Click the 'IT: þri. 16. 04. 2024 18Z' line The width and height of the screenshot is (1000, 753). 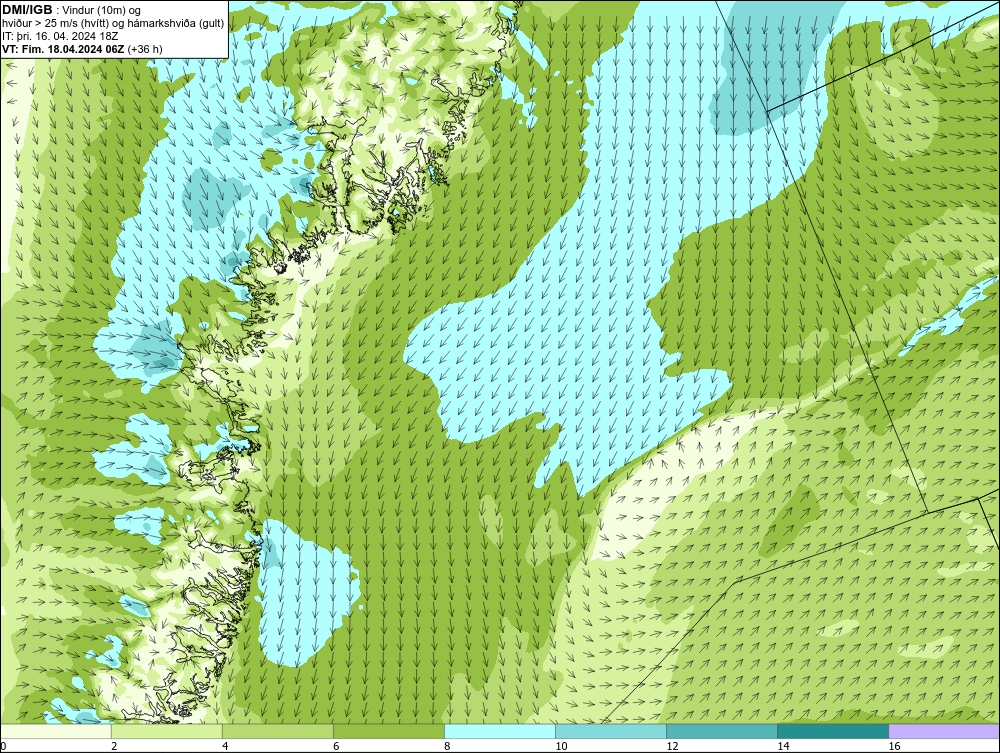[x=60, y=36]
